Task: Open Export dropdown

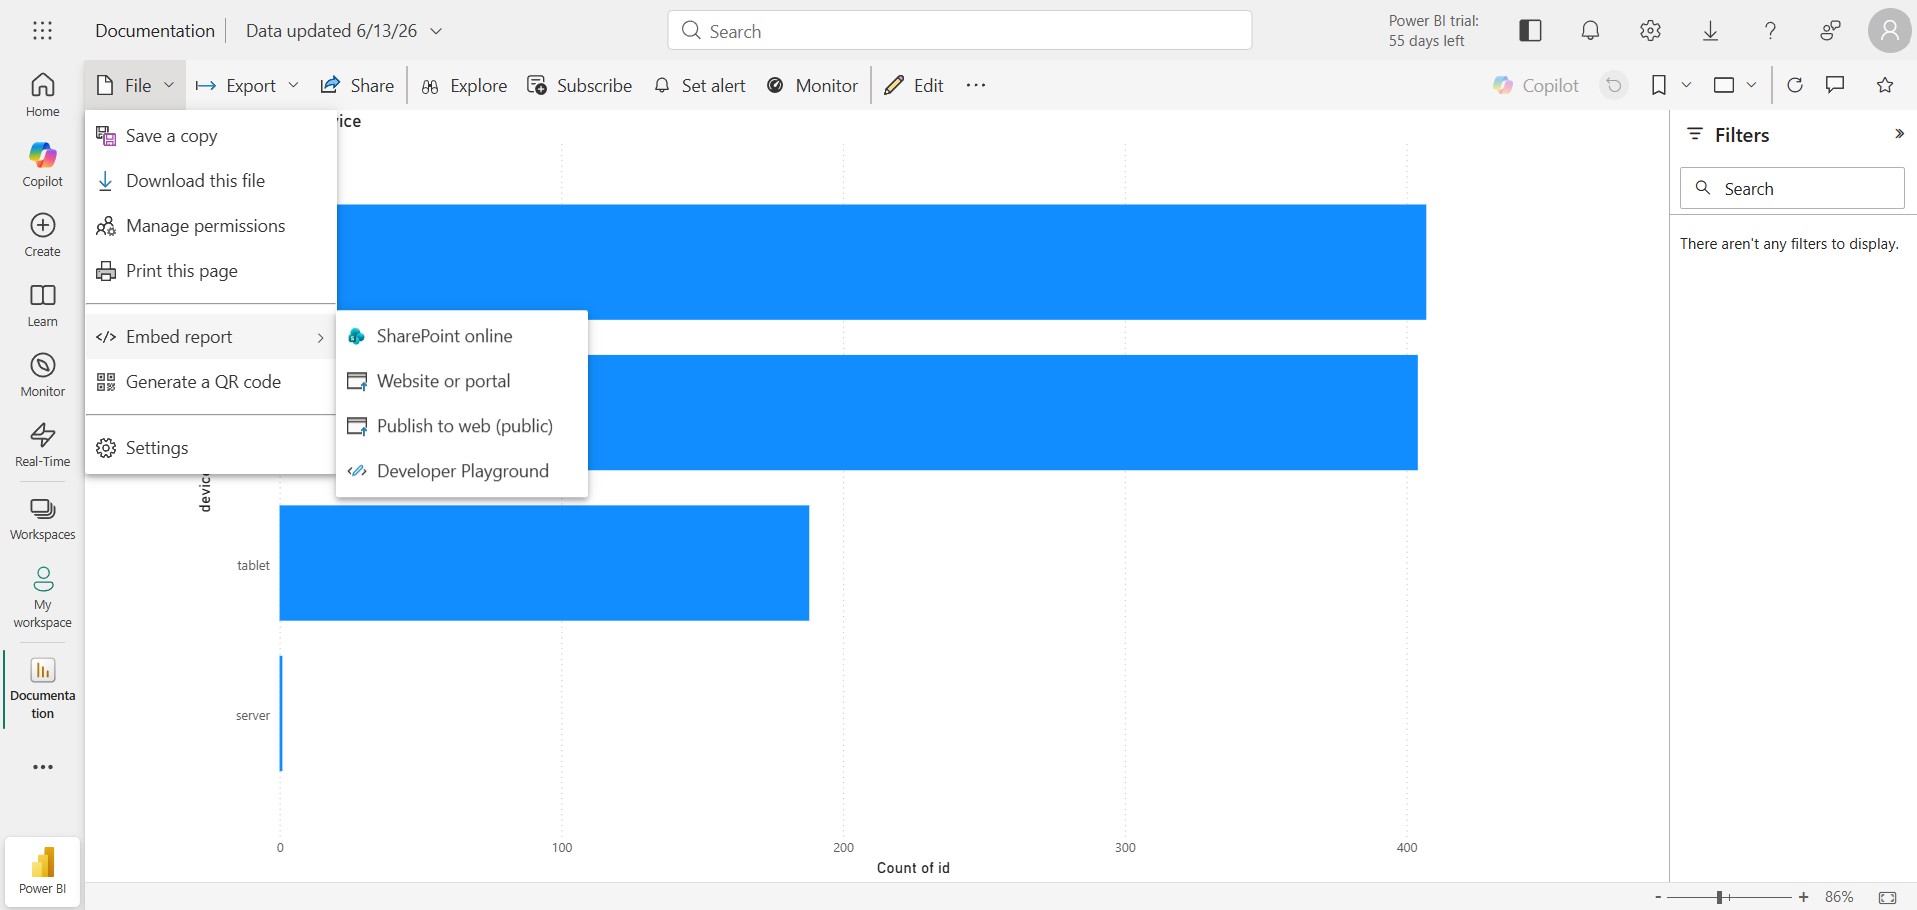Action: tap(247, 85)
